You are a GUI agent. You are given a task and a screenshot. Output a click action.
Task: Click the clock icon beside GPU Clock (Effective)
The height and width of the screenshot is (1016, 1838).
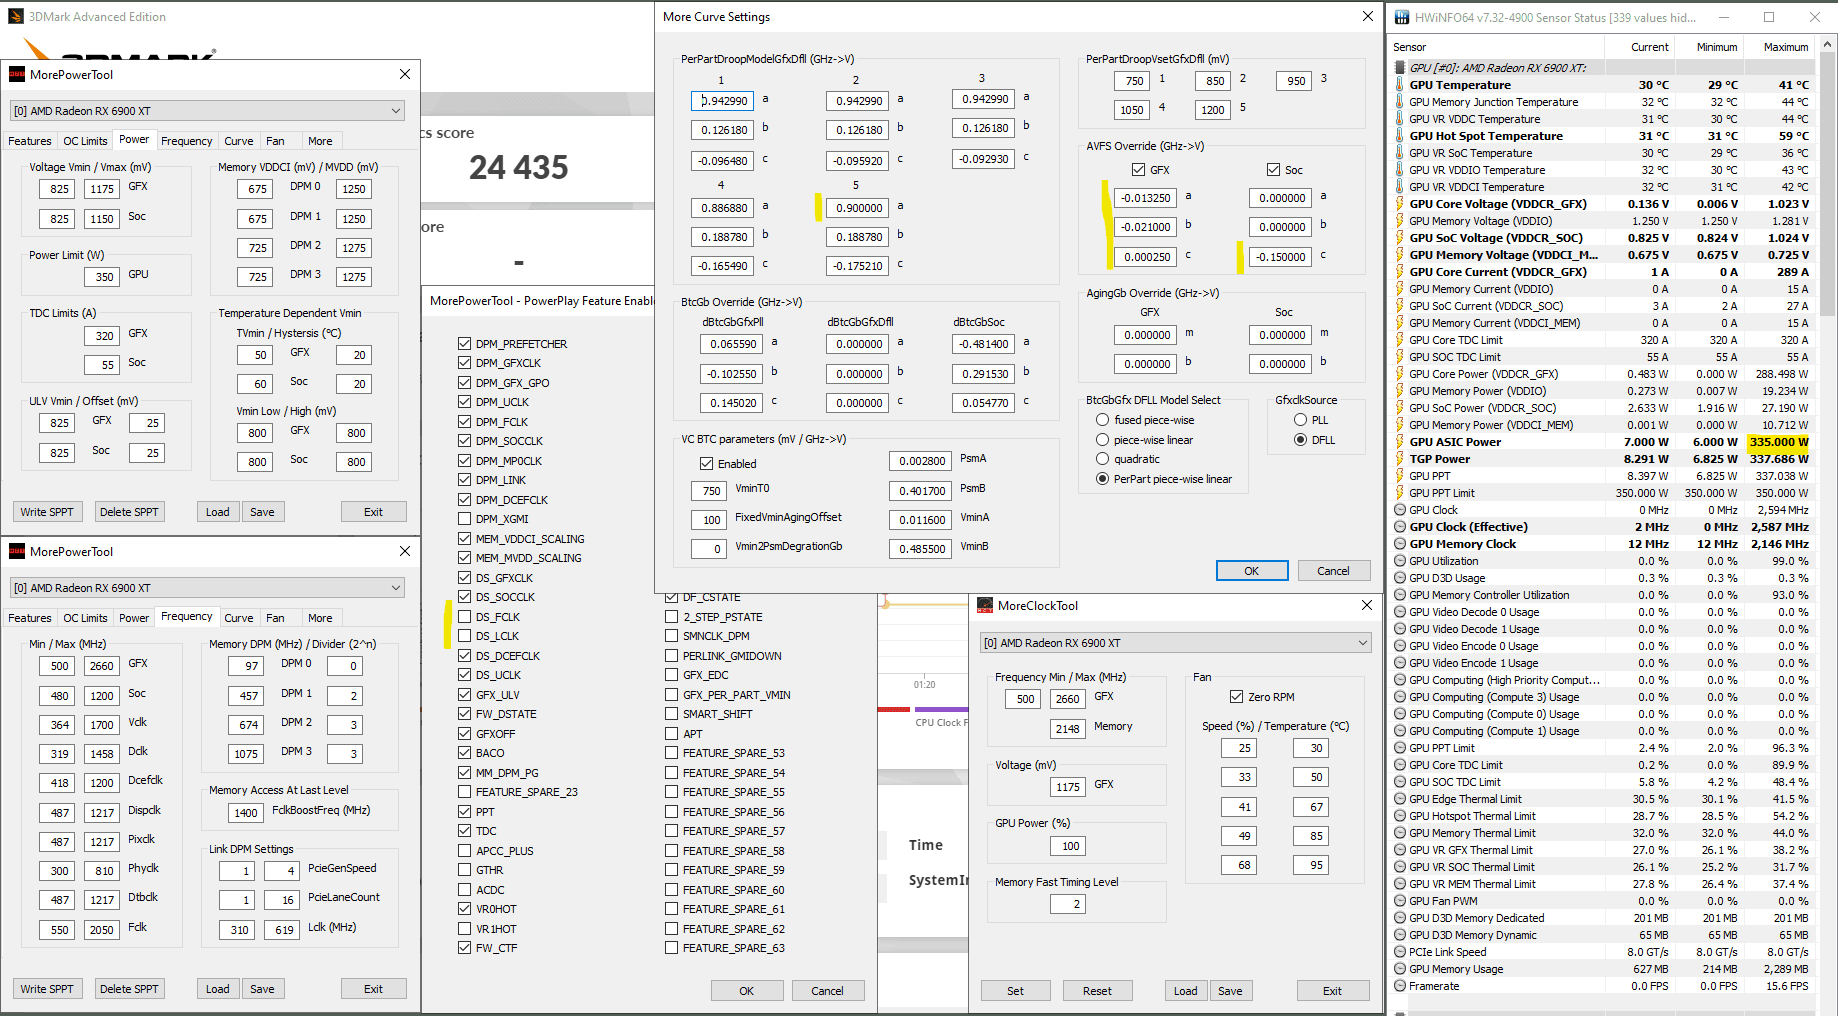[x=1400, y=527]
